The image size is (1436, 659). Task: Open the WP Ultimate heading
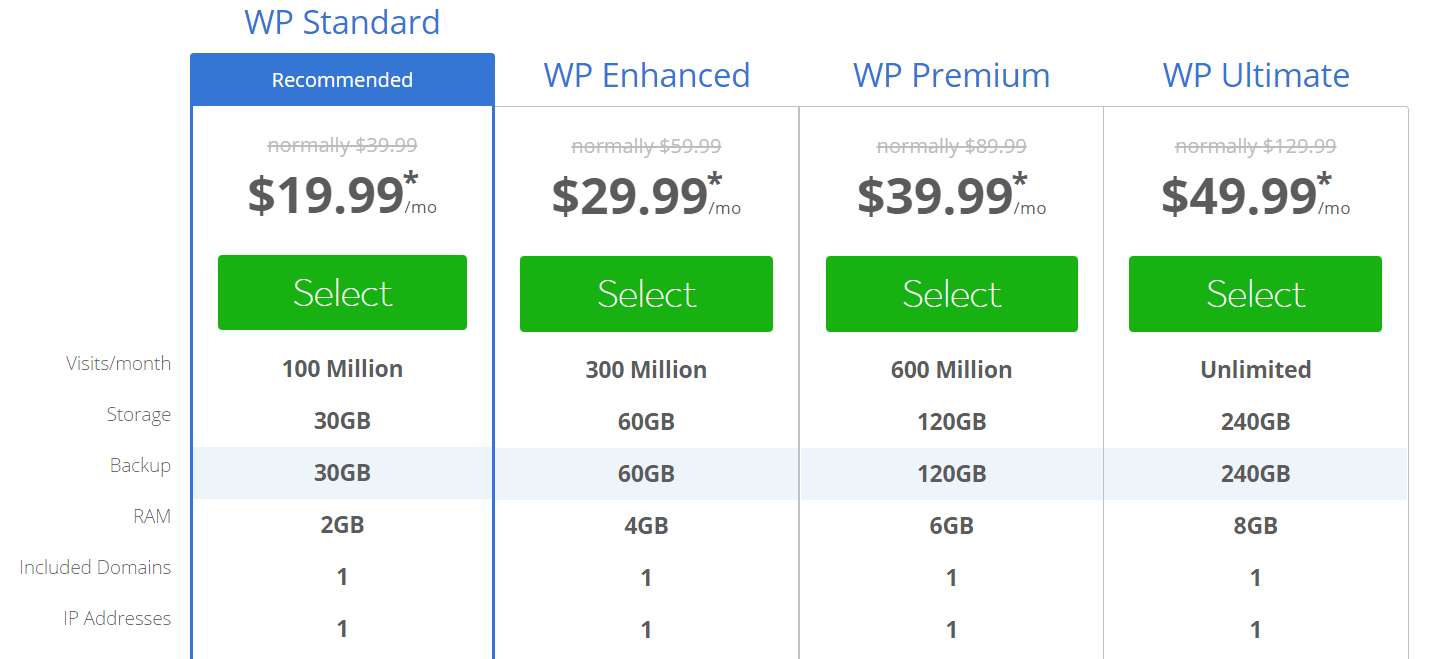(1256, 76)
